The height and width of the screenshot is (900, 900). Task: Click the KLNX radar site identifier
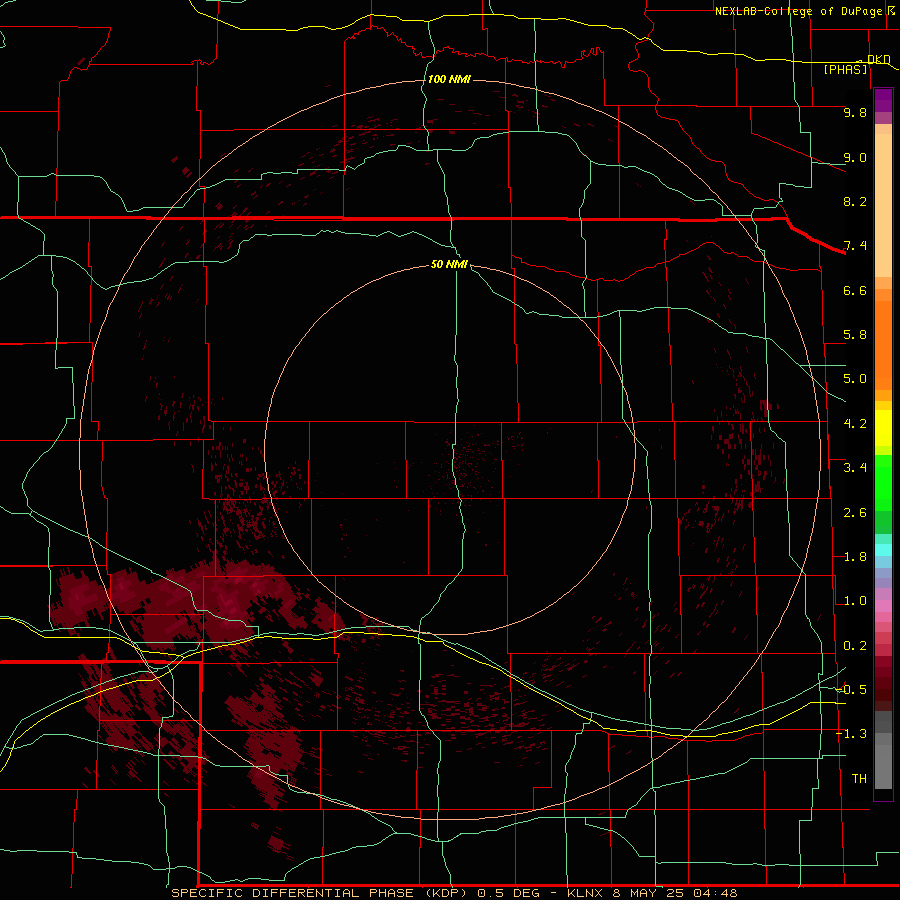[x=585, y=893]
